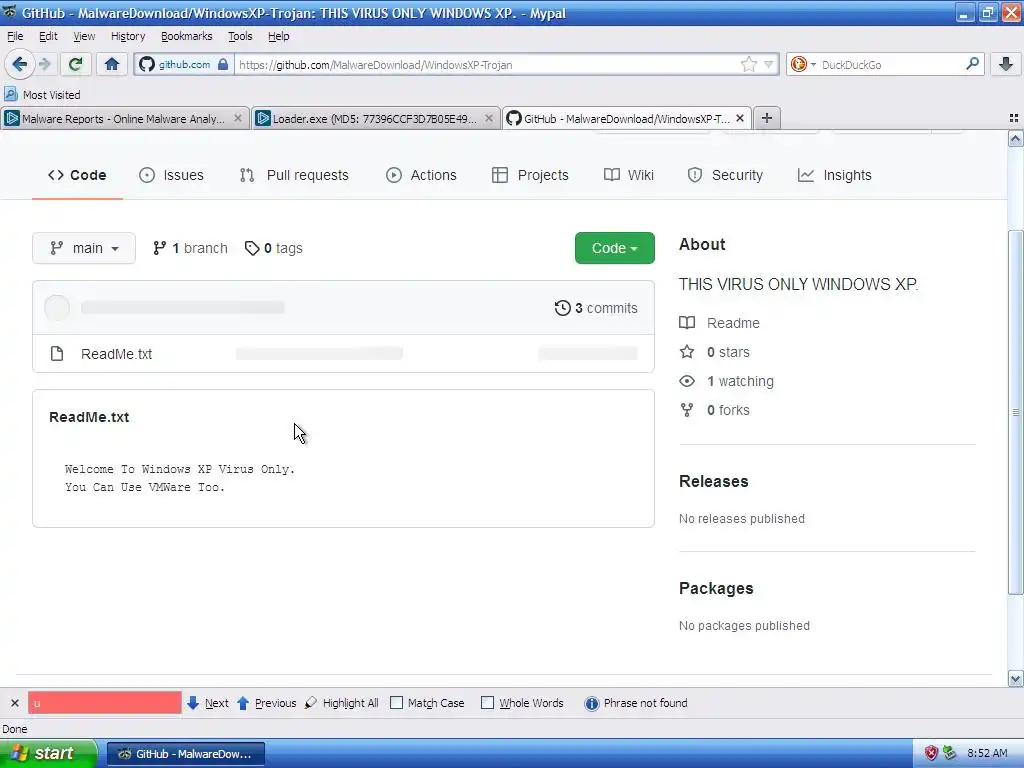
Task: Click the search magnifier icon in search box
Action: click(x=972, y=64)
